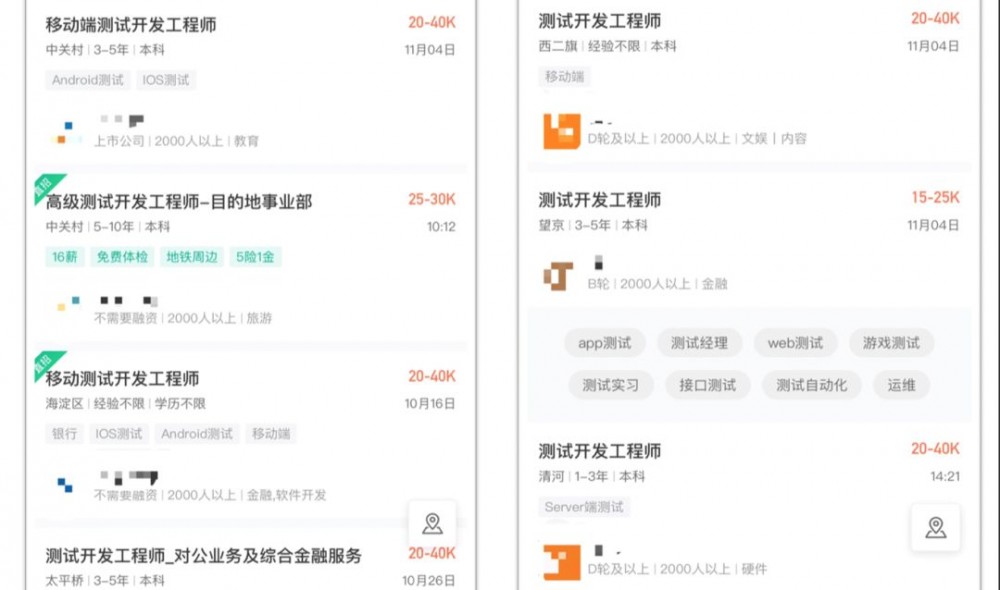Click logo beside 不需要融资 旅游 company

click(x=65, y=305)
